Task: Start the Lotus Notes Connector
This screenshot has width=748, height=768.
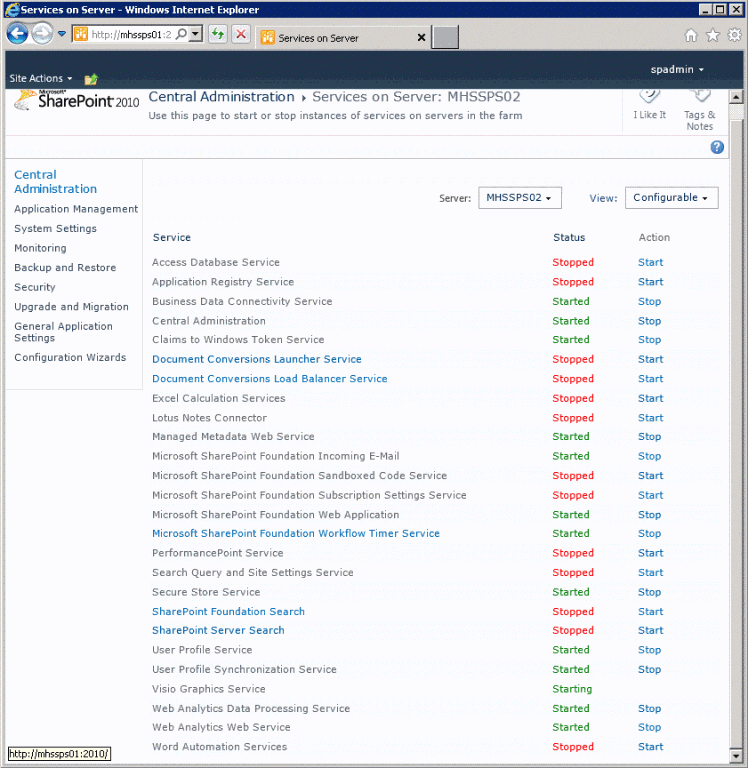Action: click(651, 418)
